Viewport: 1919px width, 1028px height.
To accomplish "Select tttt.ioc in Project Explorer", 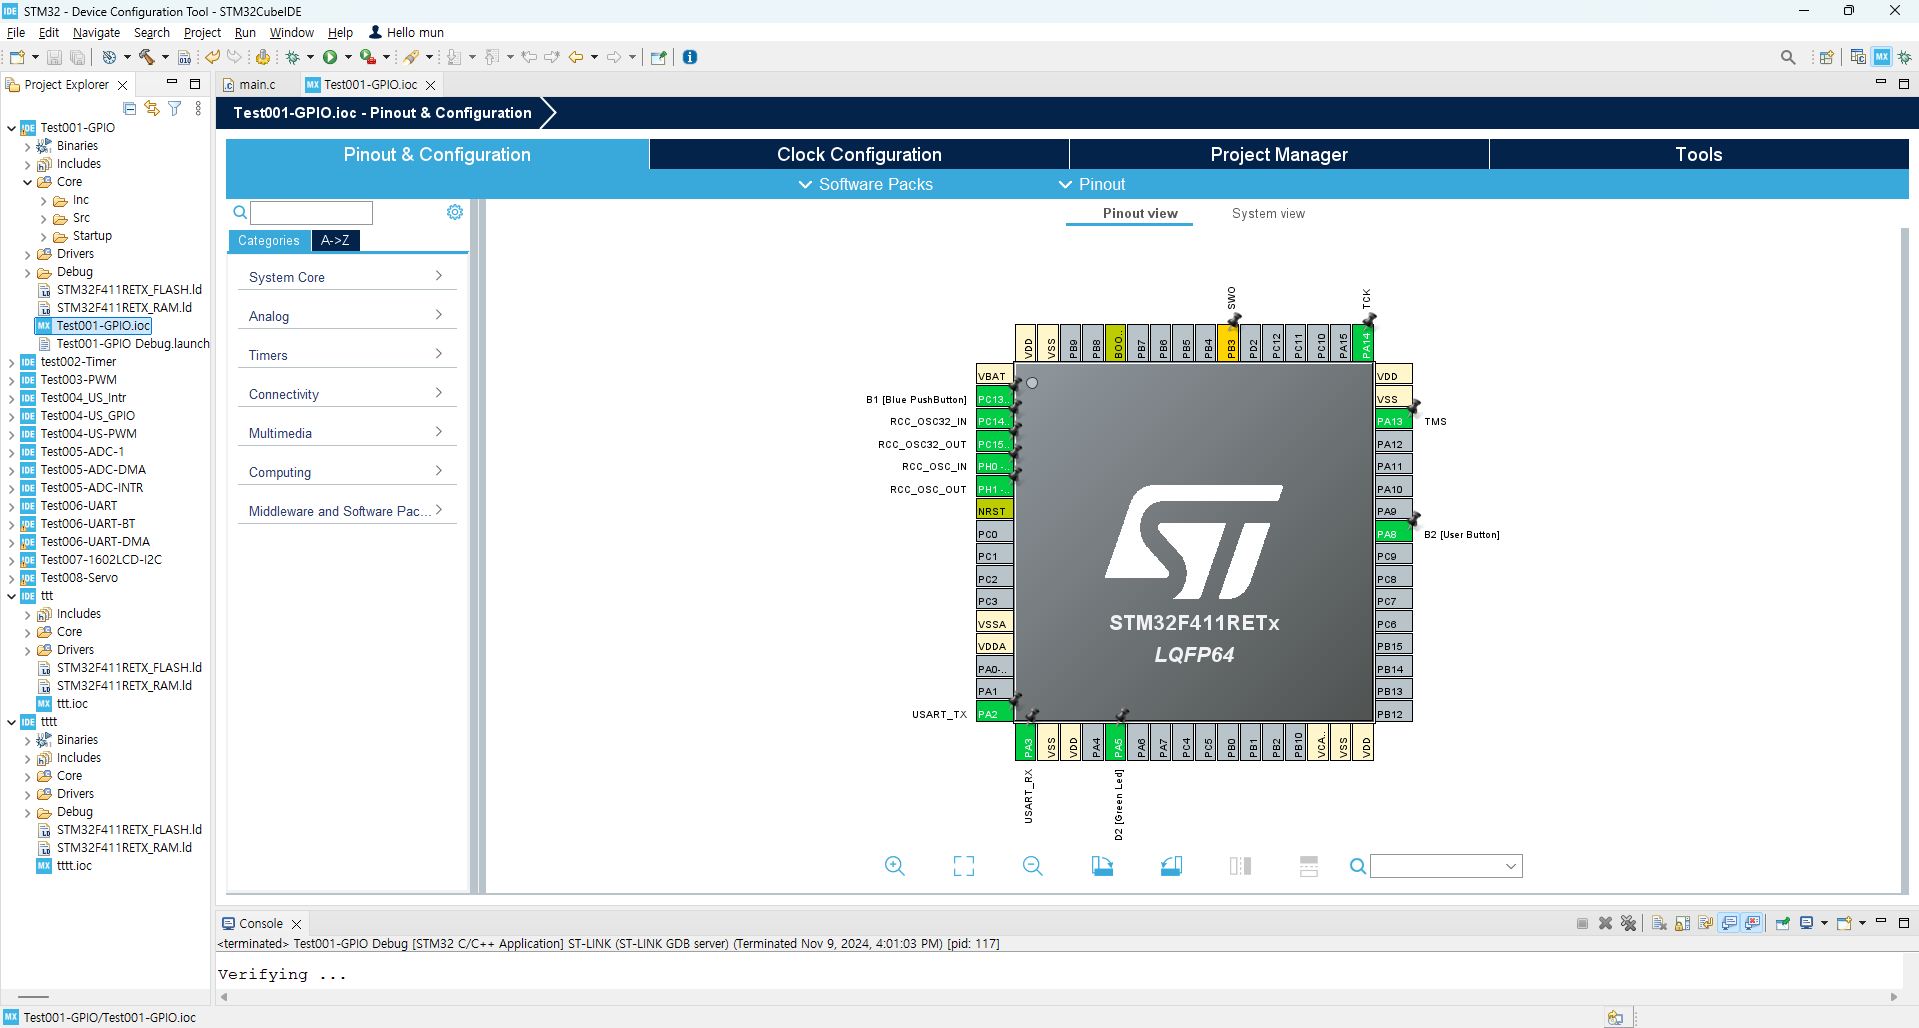I will (x=74, y=866).
